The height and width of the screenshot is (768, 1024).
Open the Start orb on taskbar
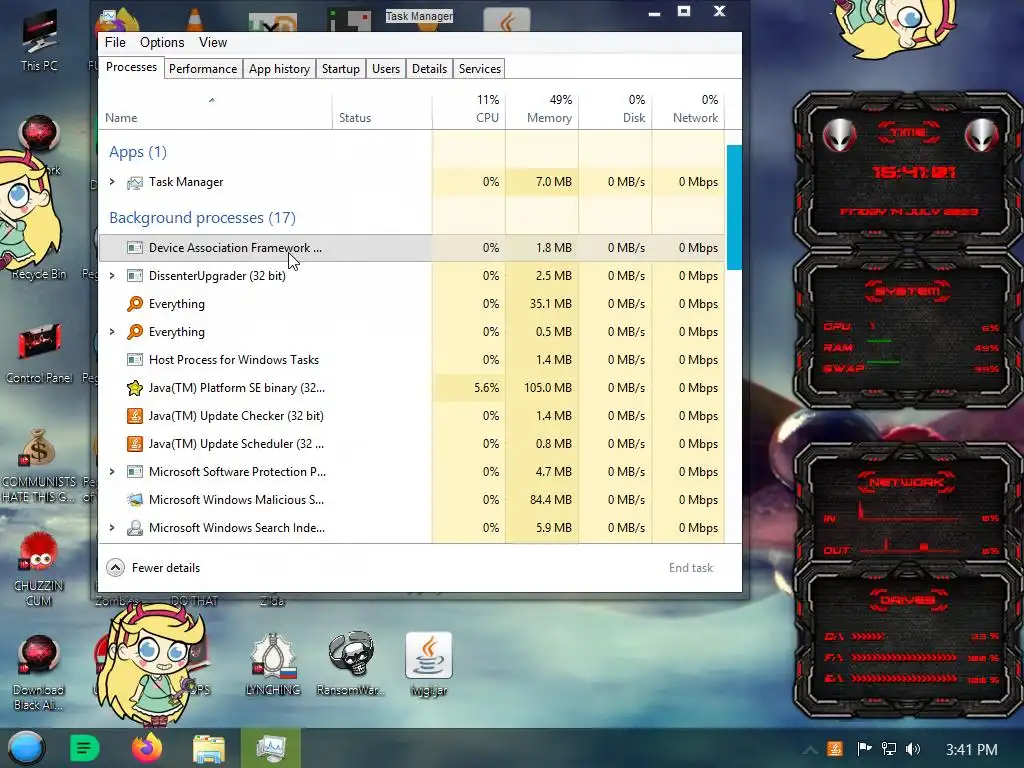pos(26,748)
